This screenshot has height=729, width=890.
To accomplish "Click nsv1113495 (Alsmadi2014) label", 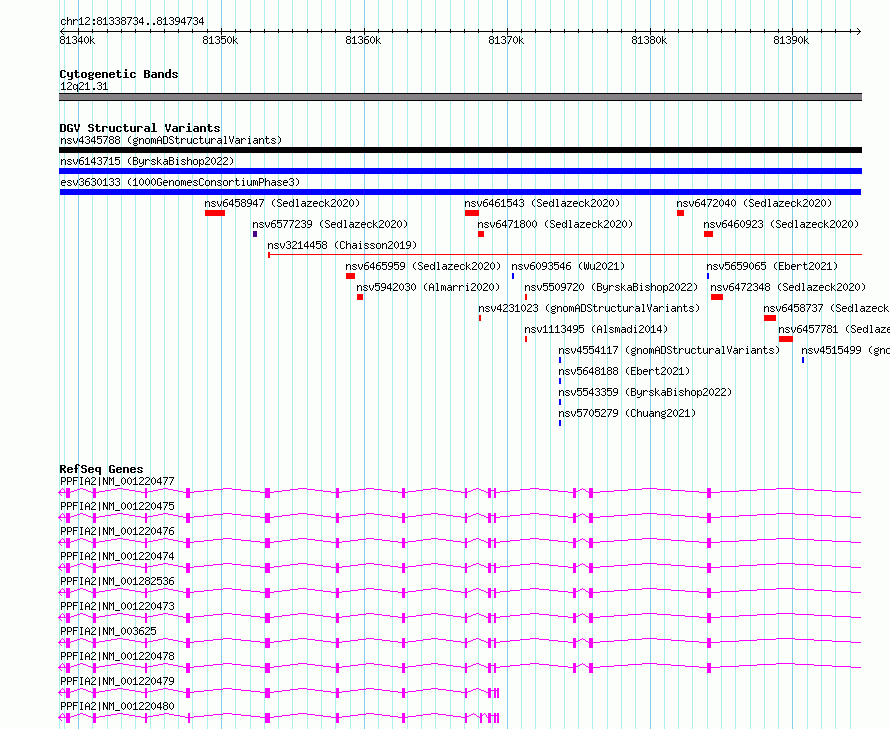I will 596,329.
